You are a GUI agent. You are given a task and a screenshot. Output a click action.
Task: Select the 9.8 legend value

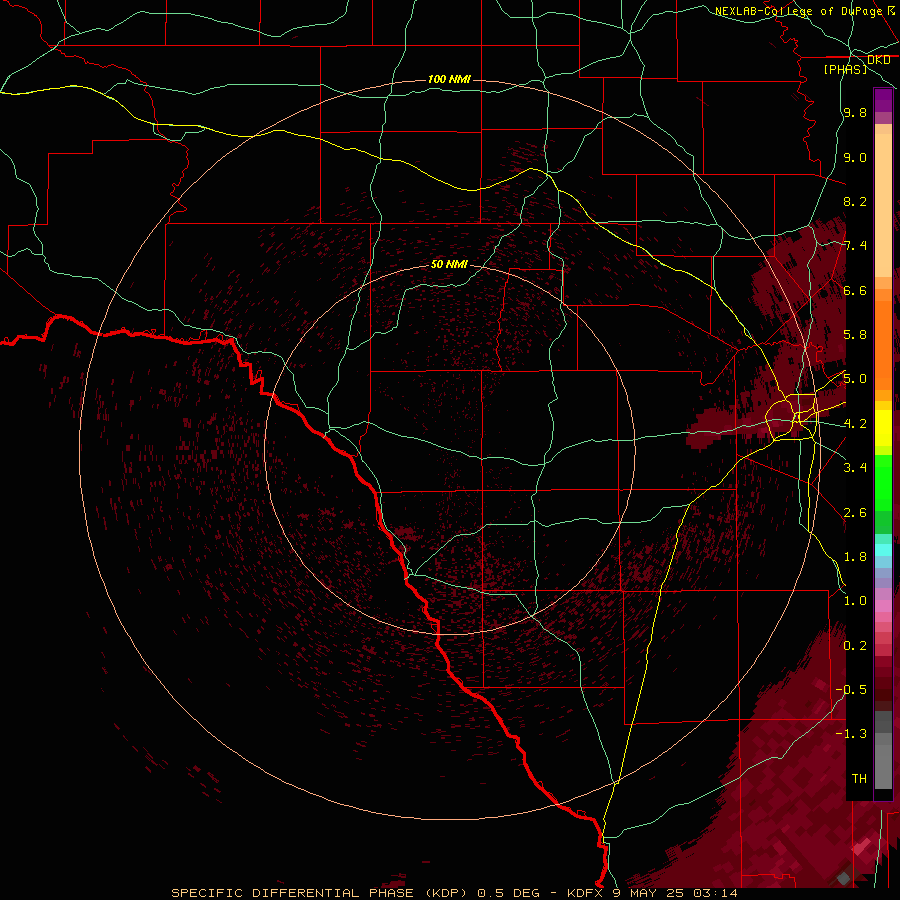point(855,112)
